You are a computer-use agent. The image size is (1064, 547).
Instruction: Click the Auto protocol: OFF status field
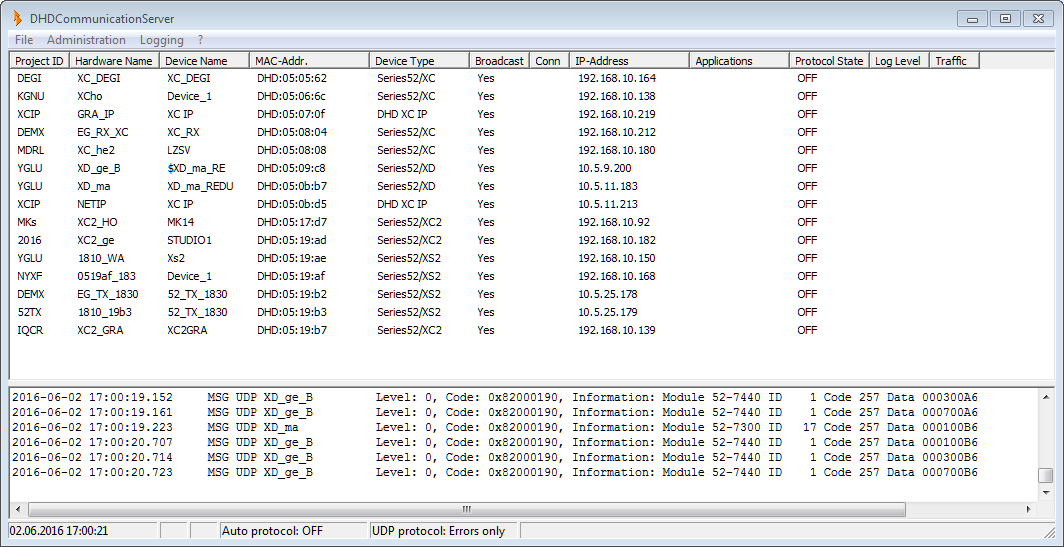(x=292, y=531)
